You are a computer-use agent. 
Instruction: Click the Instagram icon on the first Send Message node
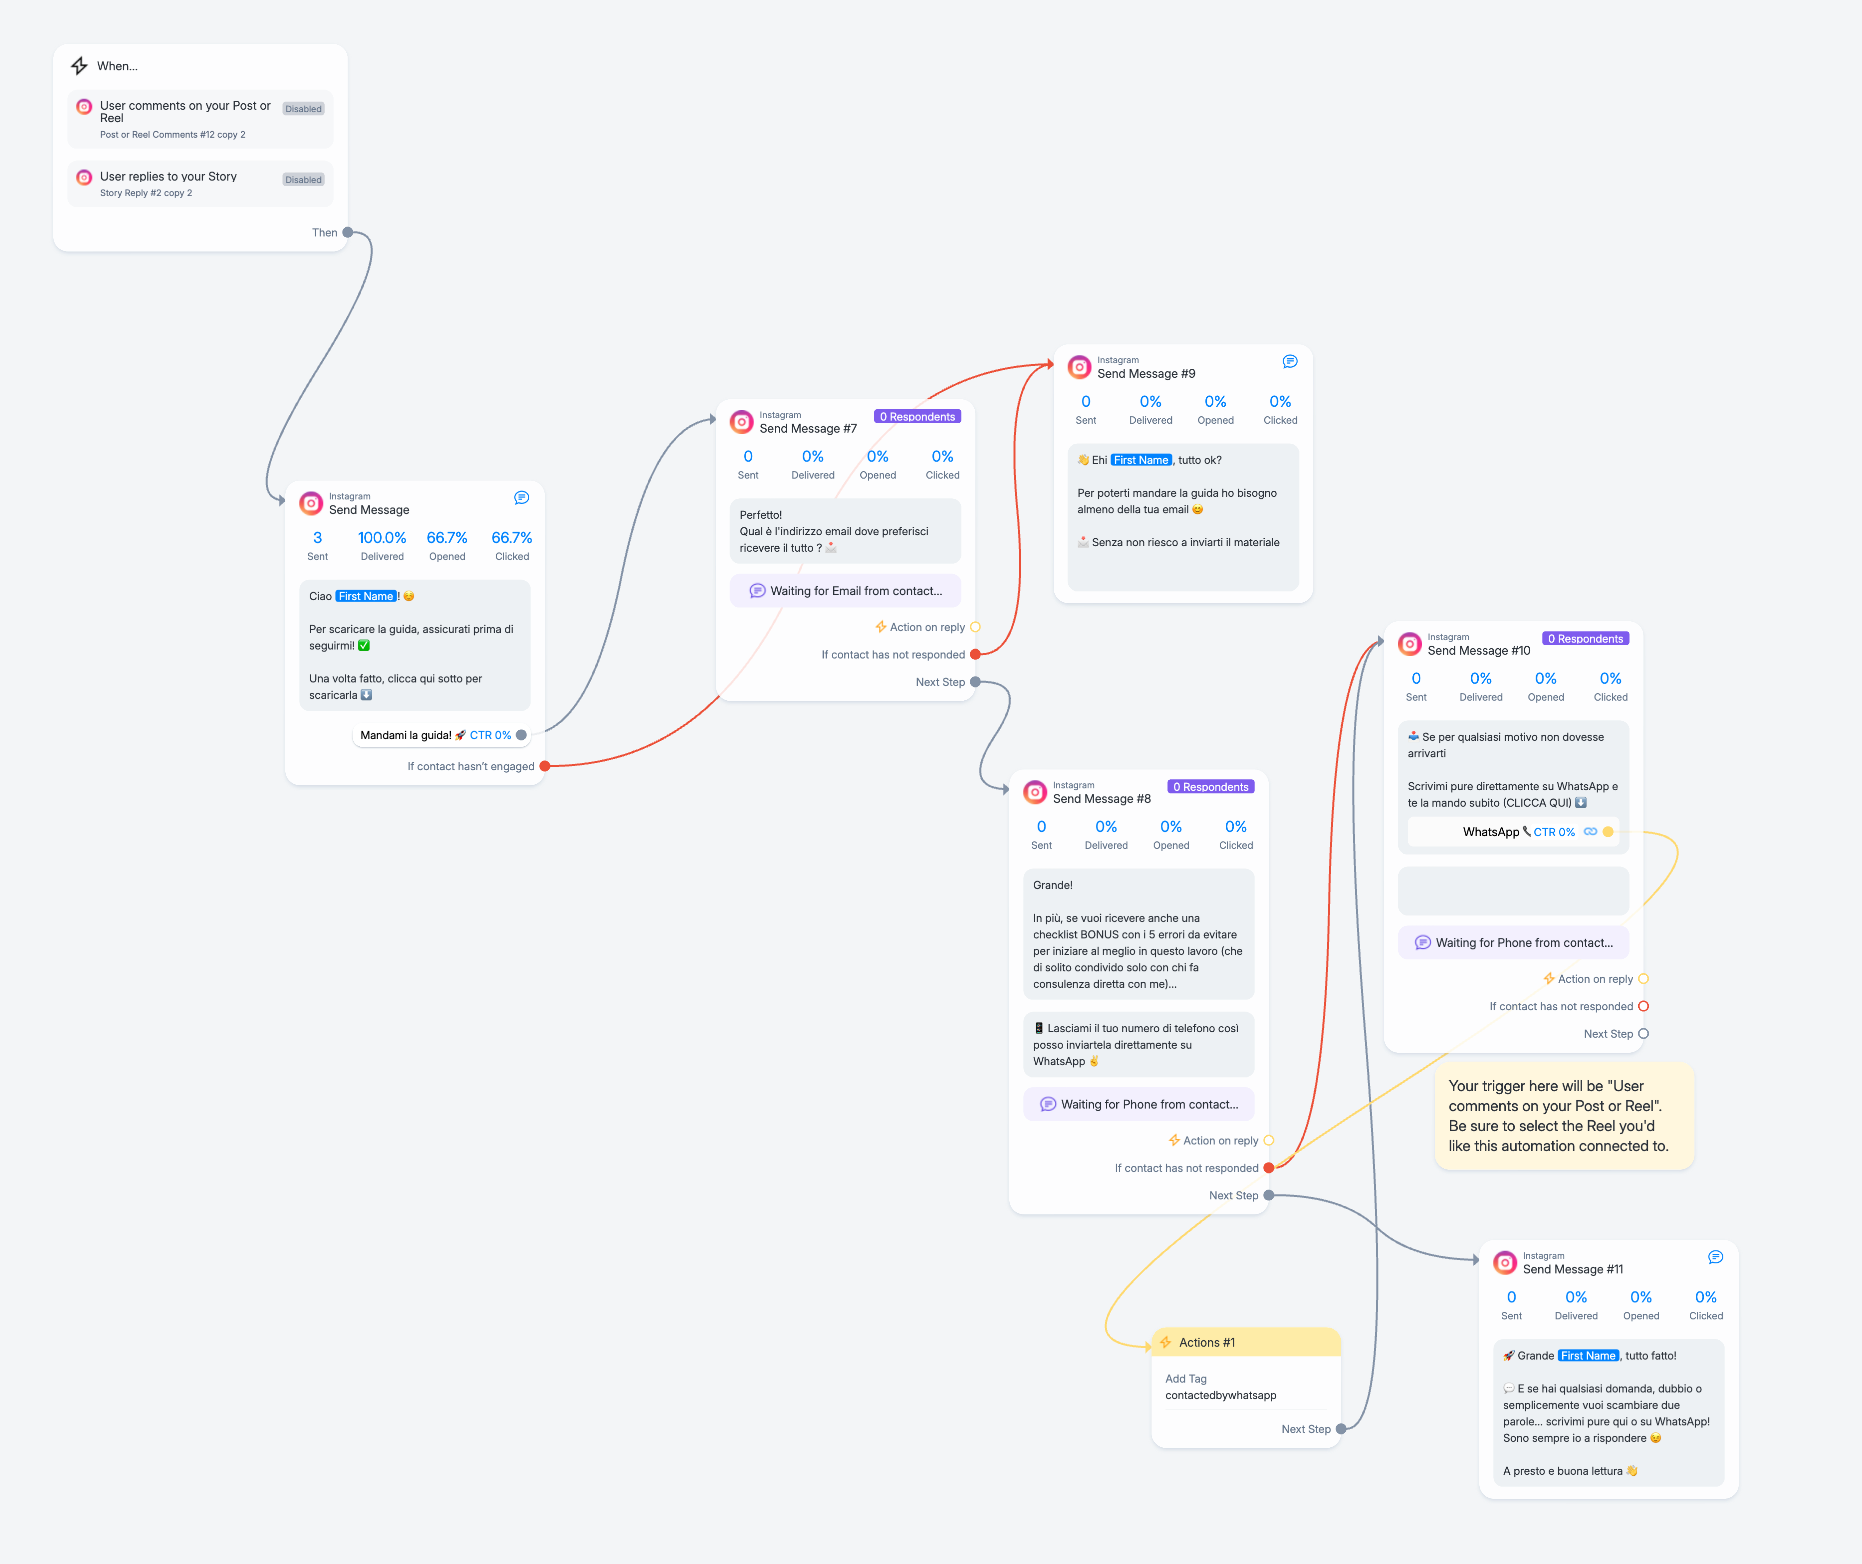click(311, 503)
